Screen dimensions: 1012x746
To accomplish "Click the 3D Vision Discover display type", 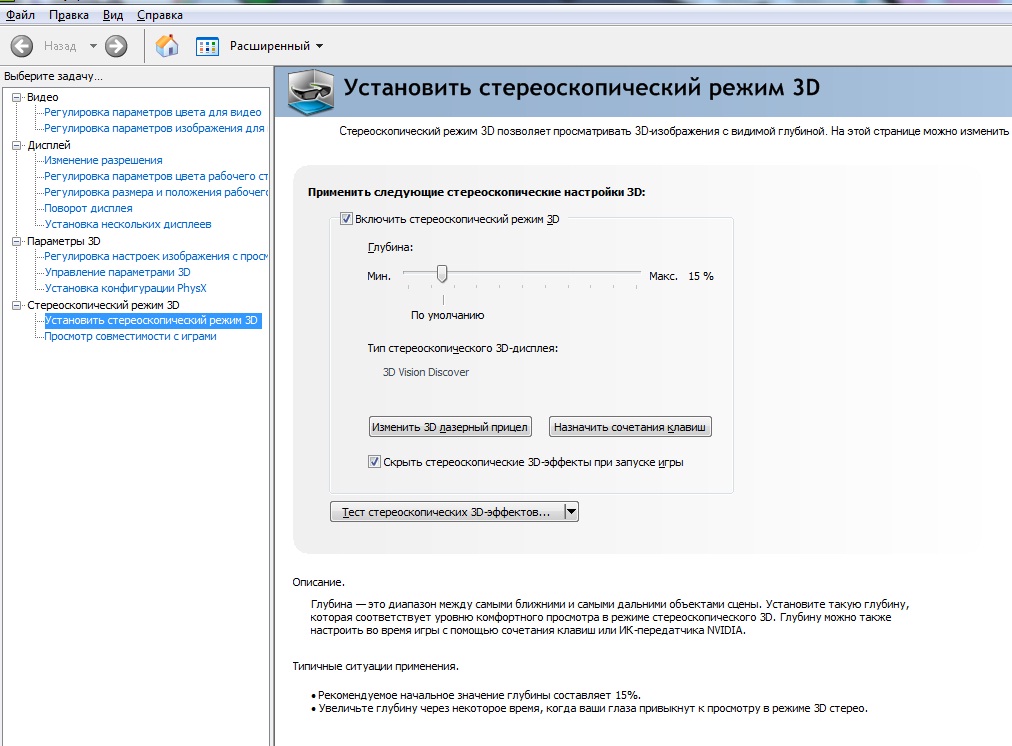I will click(426, 372).
